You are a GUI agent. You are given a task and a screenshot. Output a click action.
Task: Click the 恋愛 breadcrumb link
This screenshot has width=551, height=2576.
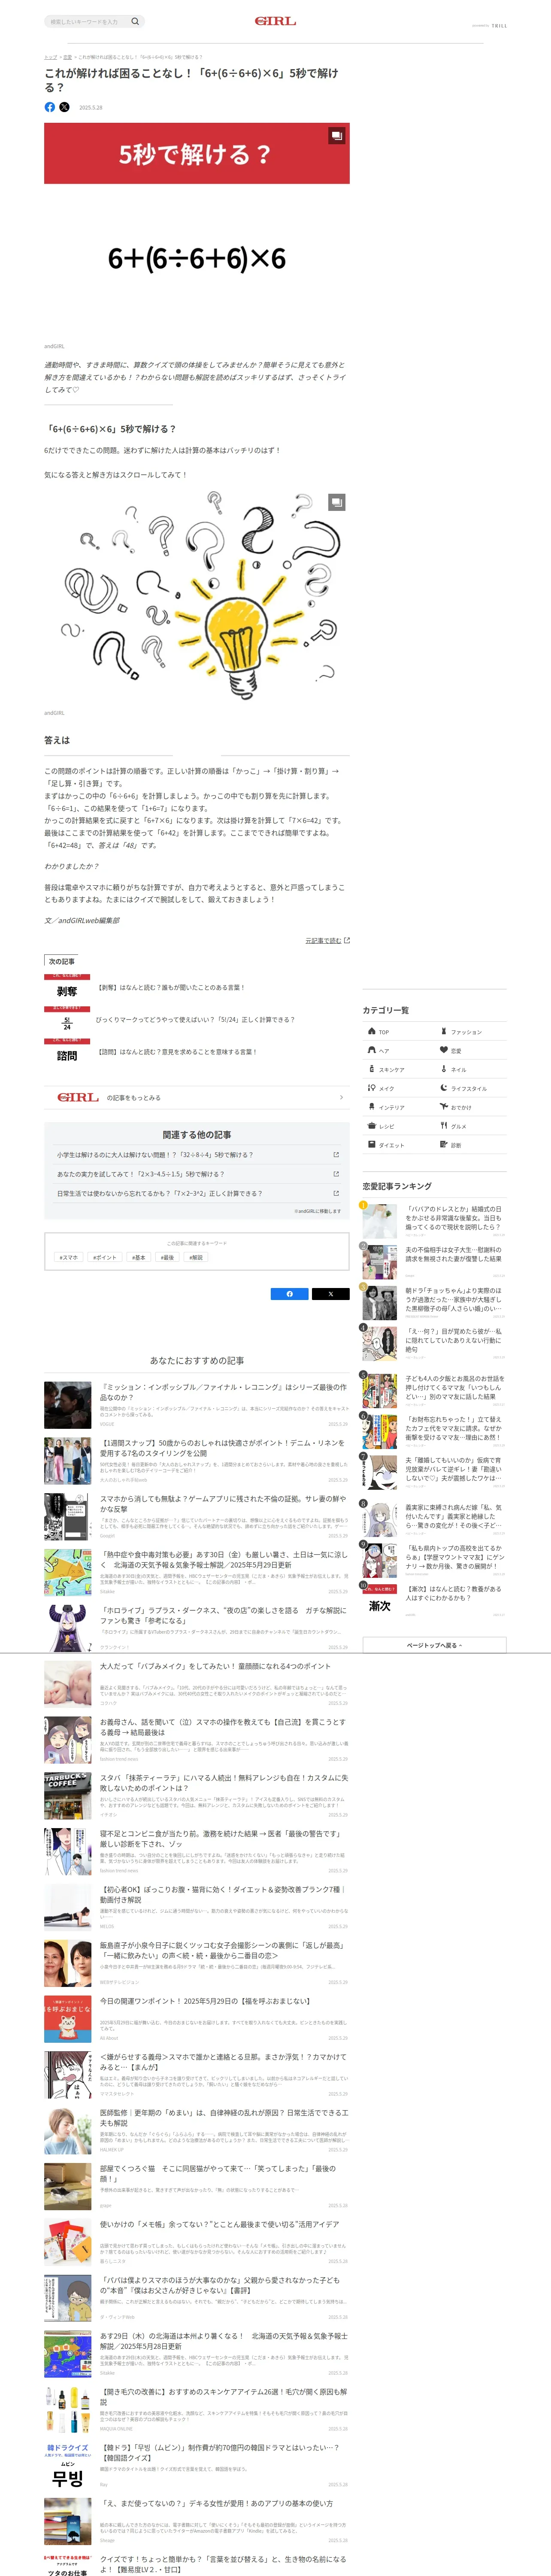click(x=68, y=57)
